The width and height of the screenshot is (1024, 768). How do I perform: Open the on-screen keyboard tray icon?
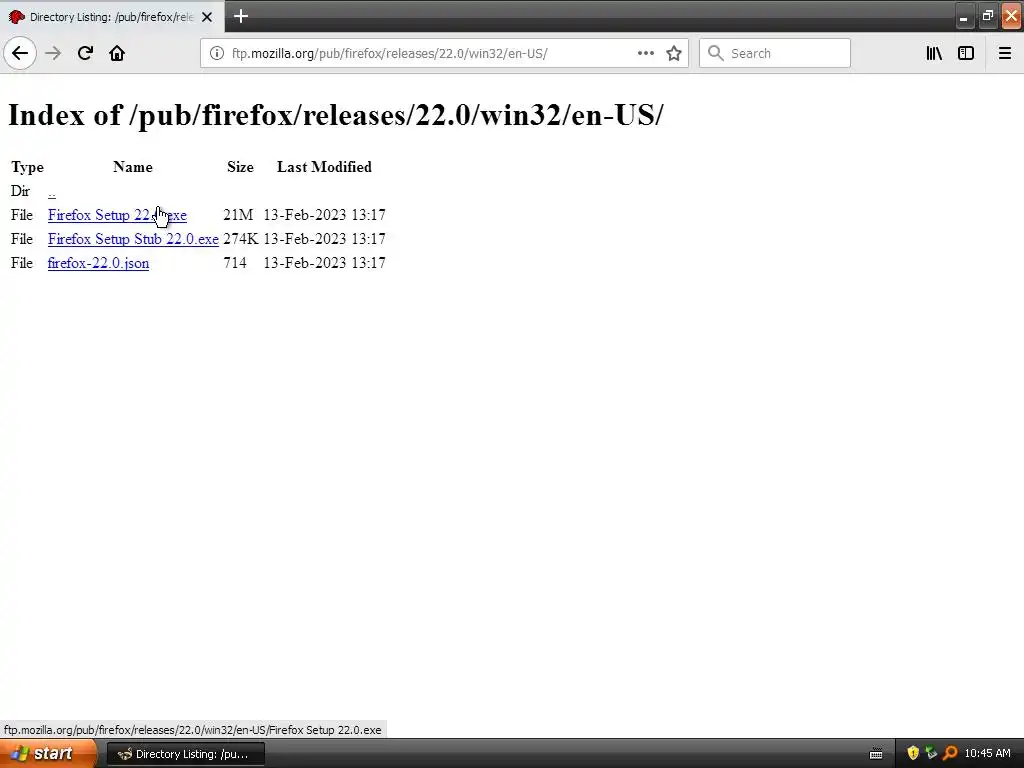point(876,754)
